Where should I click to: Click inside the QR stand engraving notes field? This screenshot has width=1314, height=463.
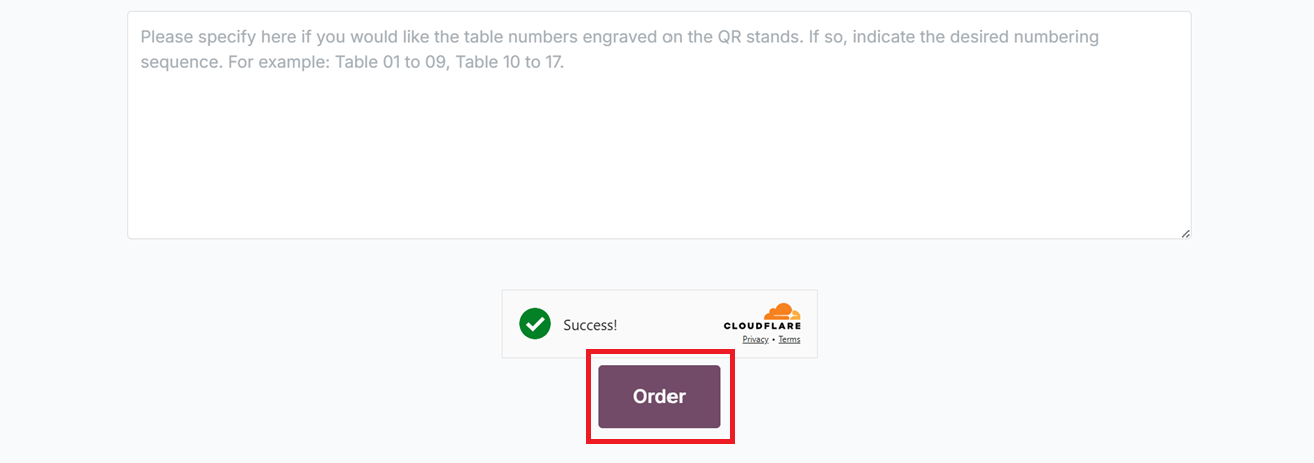[x=658, y=150]
